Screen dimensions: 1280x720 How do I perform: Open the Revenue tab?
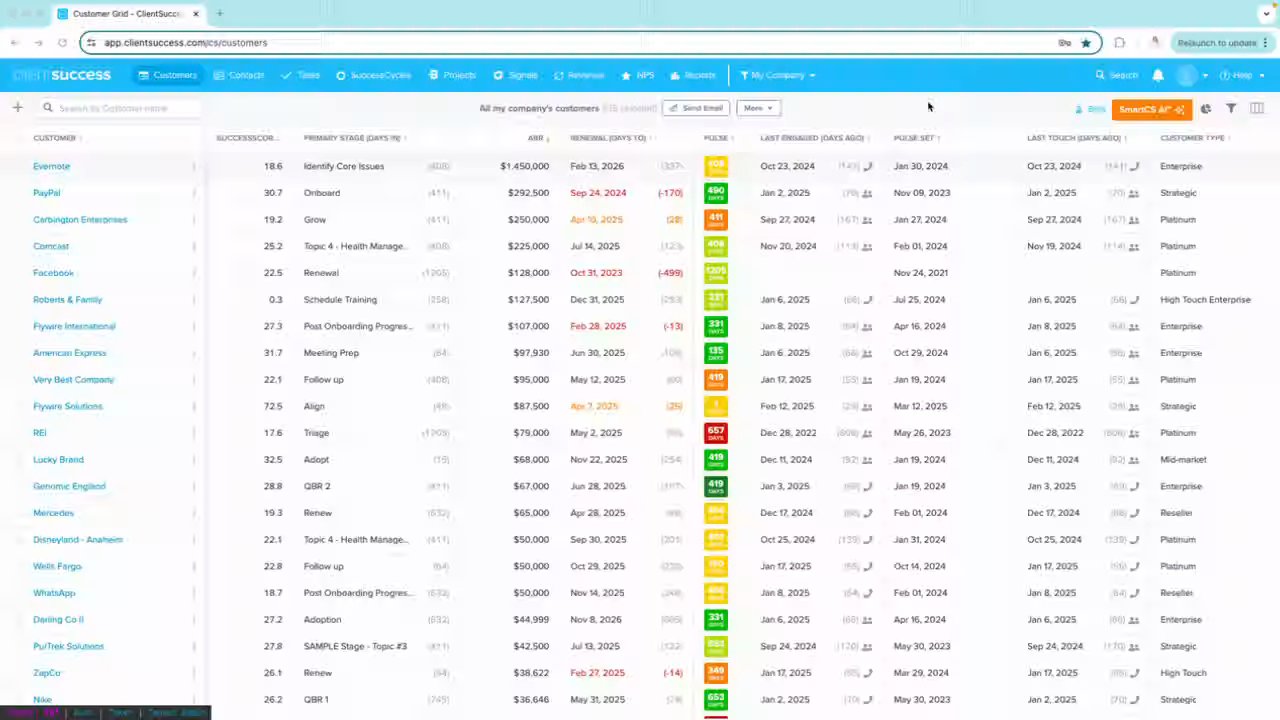tap(579, 75)
